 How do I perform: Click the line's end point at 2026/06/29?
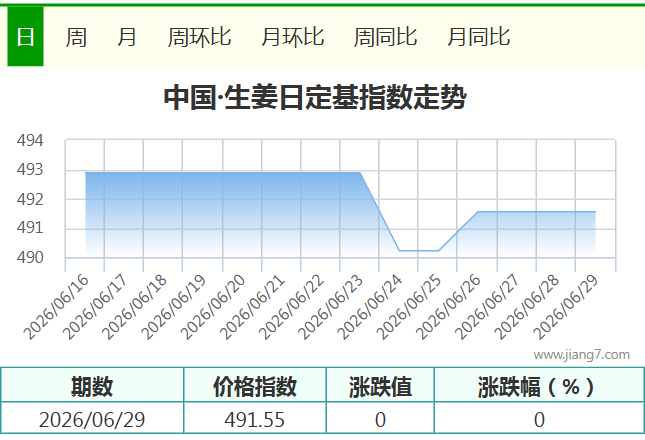(x=595, y=212)
